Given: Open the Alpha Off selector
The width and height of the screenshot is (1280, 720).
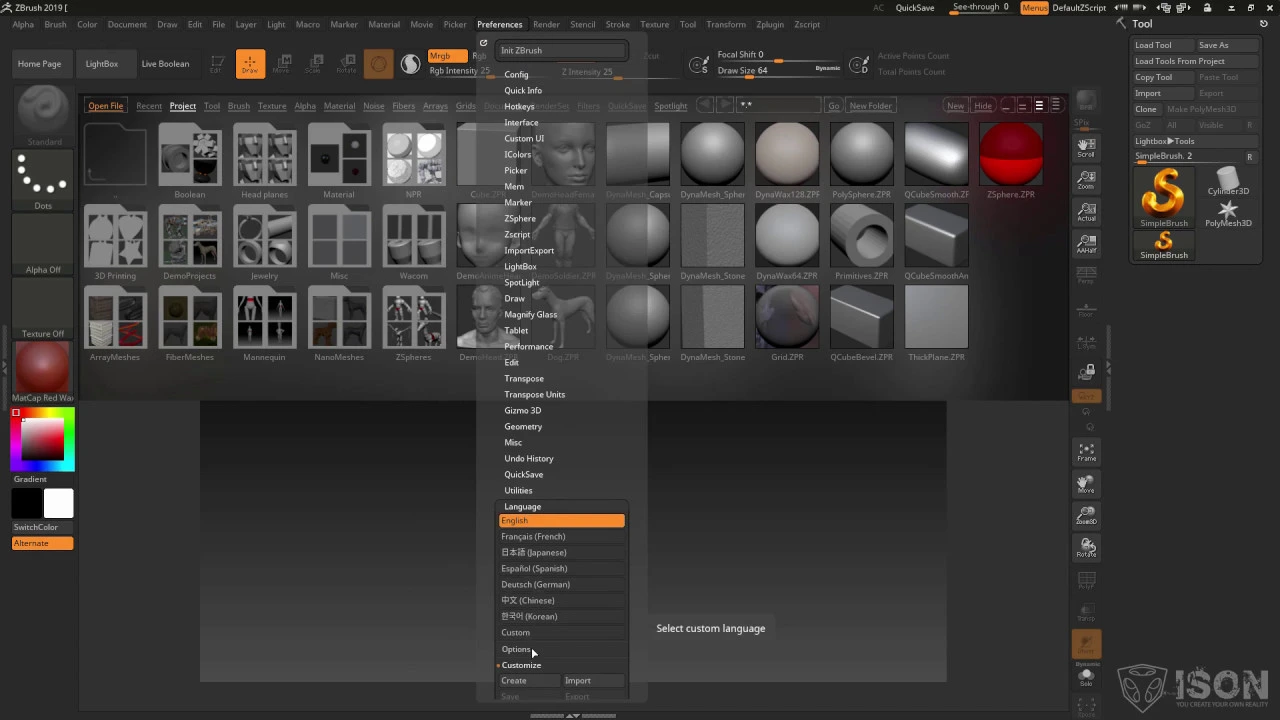Looking at the screenshot, I should pos(43,244).
